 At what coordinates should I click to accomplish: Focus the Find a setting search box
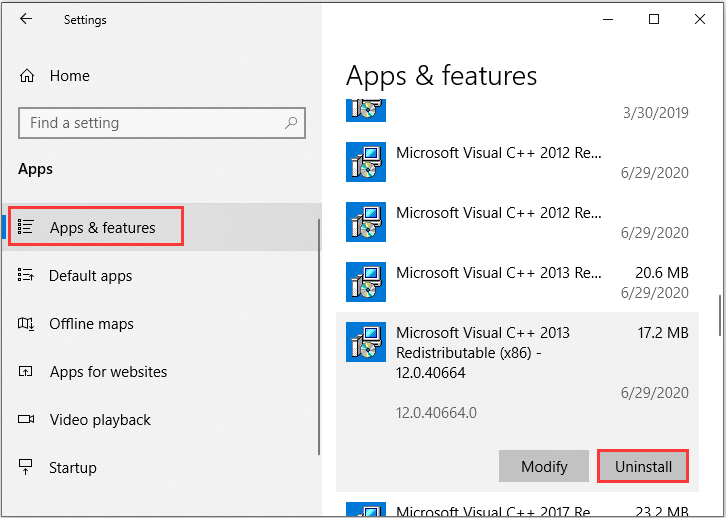point(162,123)
